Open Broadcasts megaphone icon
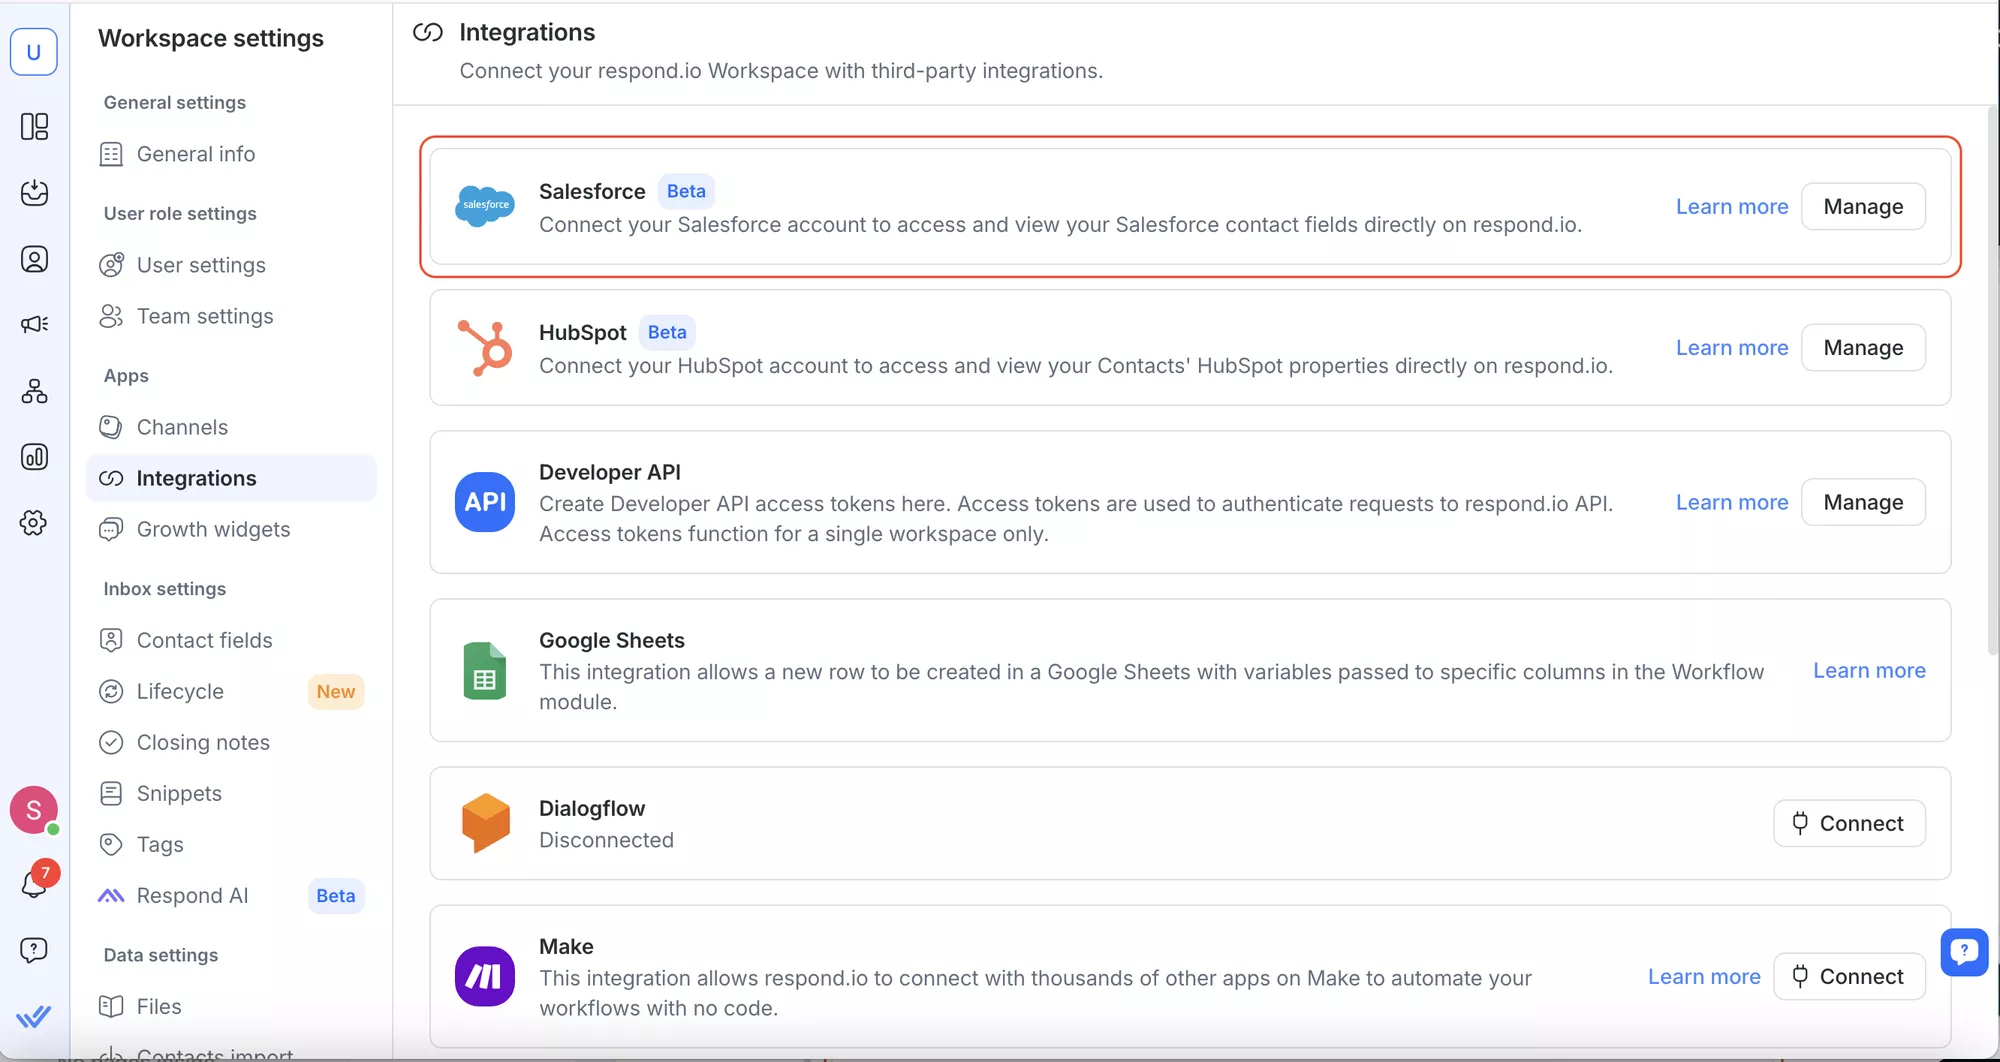The width and height of the screenshot is (2000, 1062). (x=34, y=324)
